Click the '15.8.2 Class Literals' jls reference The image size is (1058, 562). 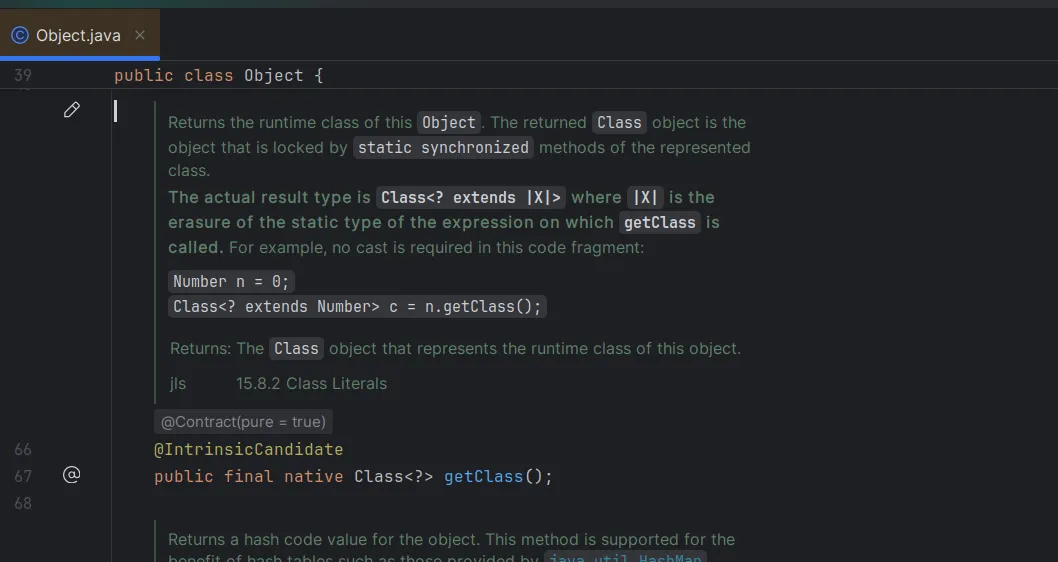coord(311,383)
